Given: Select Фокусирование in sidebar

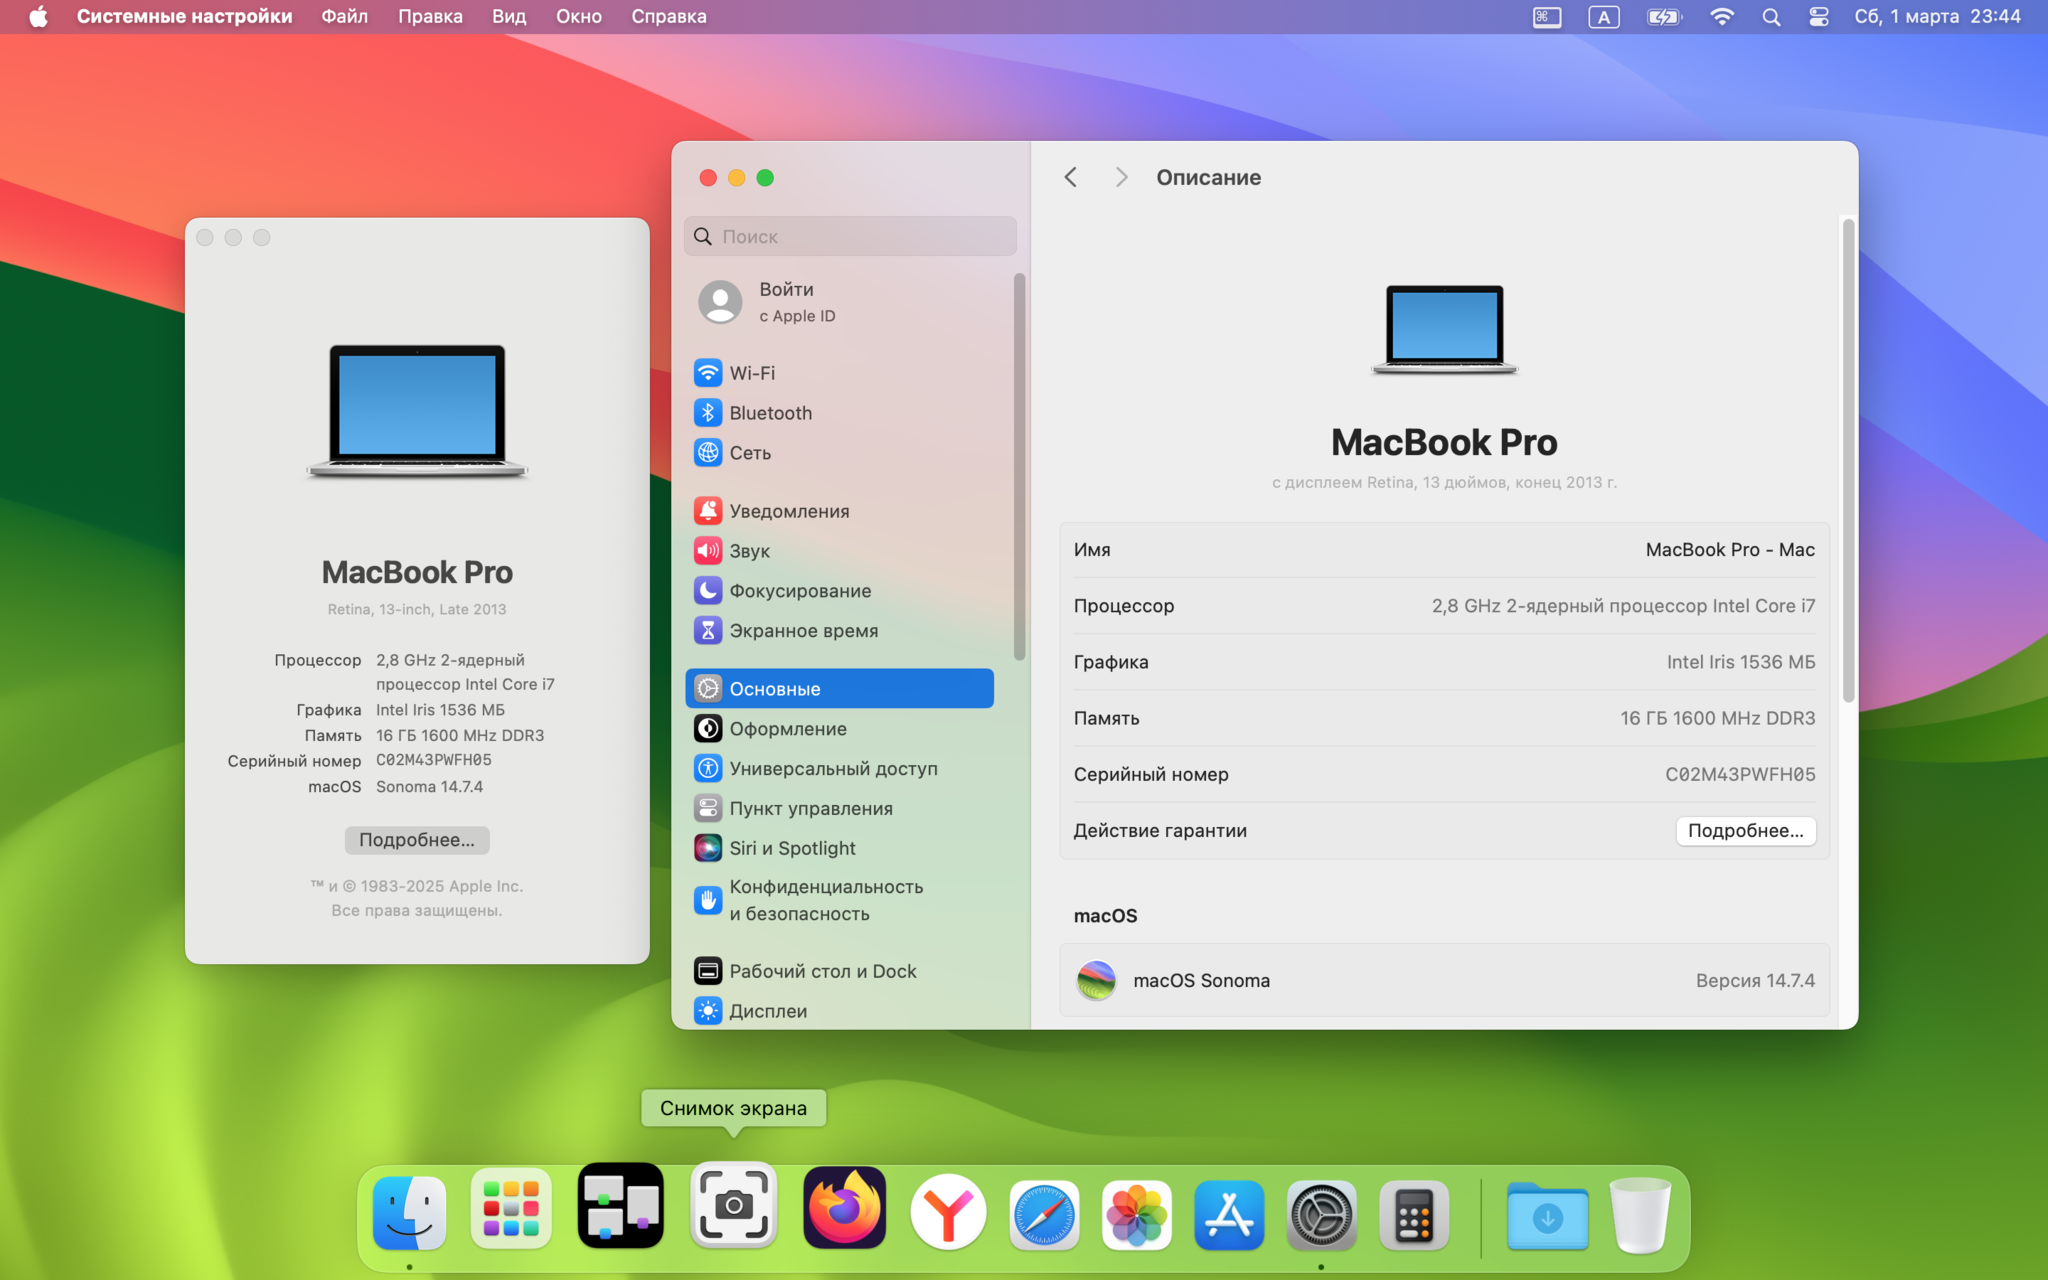Looking at the screenshot, I should 840,591.
